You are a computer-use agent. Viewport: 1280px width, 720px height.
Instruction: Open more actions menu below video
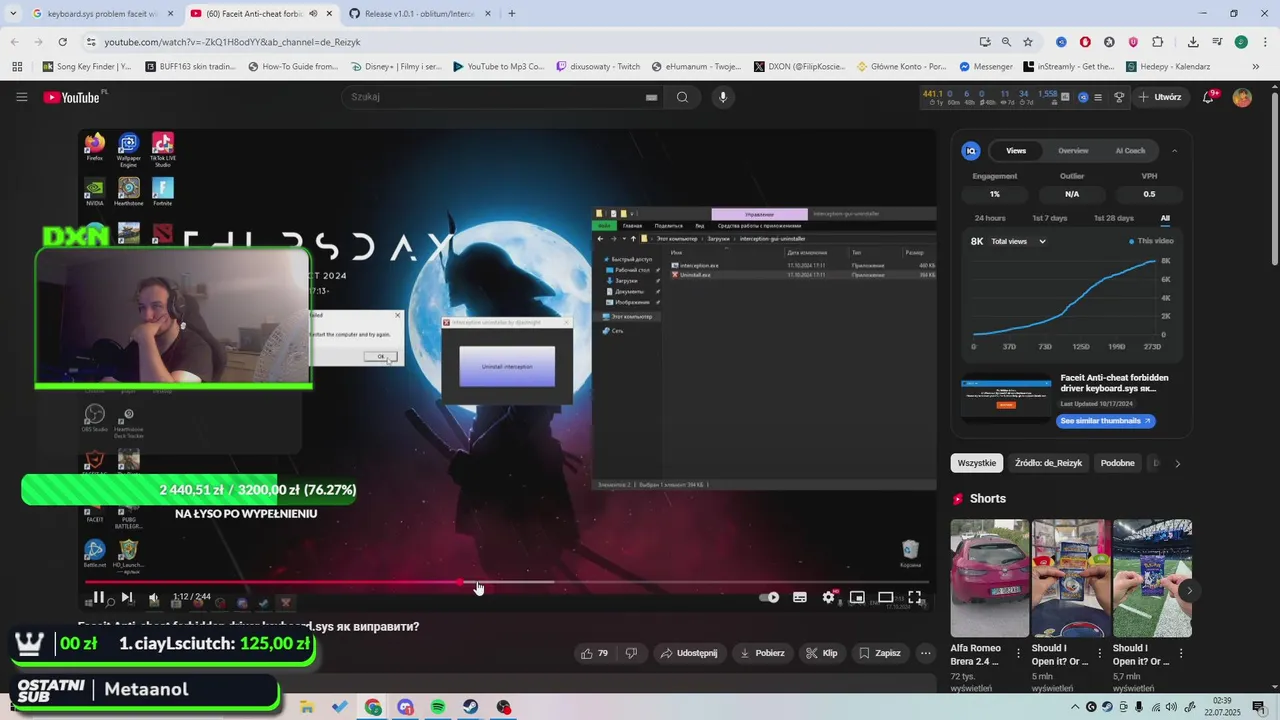pyautogui.click(x=926, y=653)
